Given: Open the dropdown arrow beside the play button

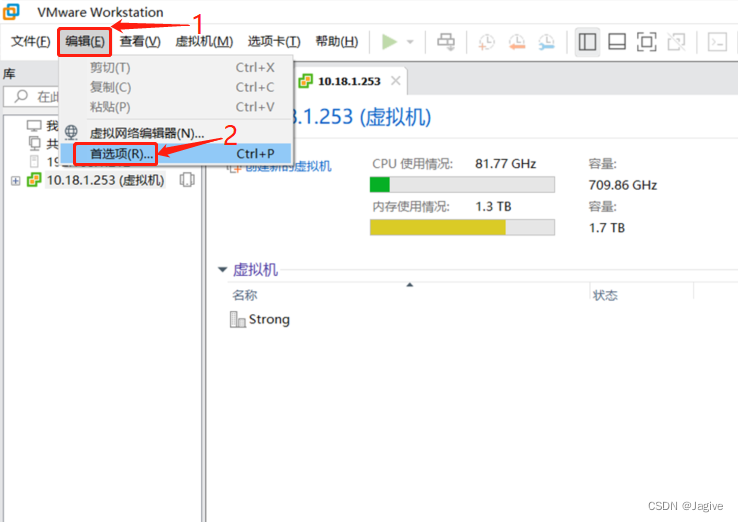Looking at the screenshot, I should 410,42.
